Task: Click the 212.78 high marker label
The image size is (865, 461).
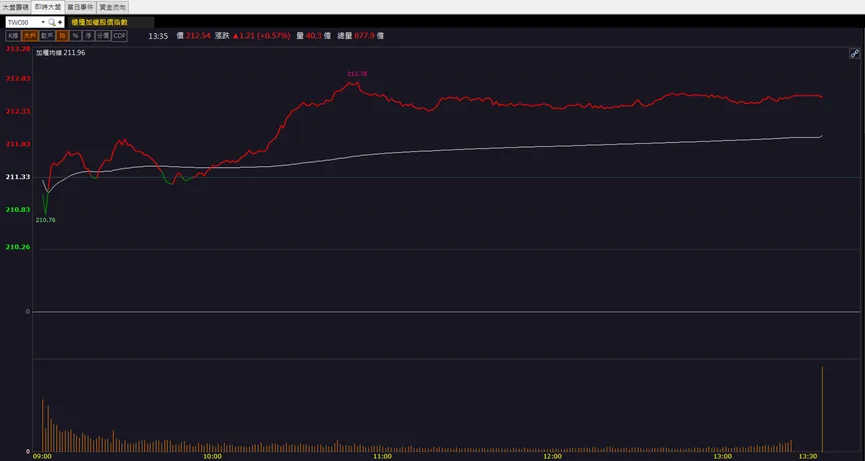Action: click(x=357, y=73)
